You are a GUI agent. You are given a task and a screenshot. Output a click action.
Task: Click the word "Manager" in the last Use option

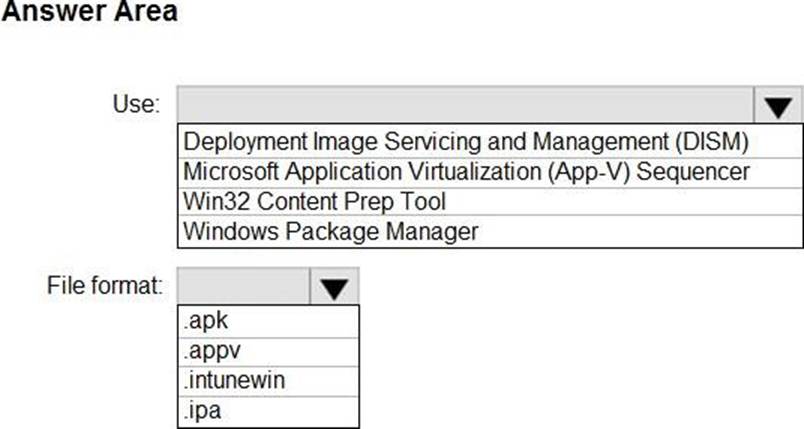431,232
